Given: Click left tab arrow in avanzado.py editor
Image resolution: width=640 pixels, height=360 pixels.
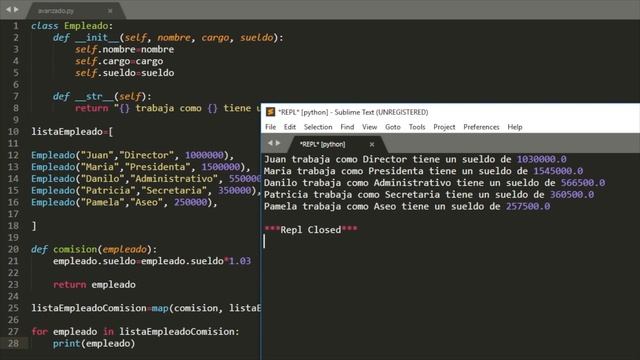Looking at the screenshot, I should pyautogui.click(x=8, y=9).
